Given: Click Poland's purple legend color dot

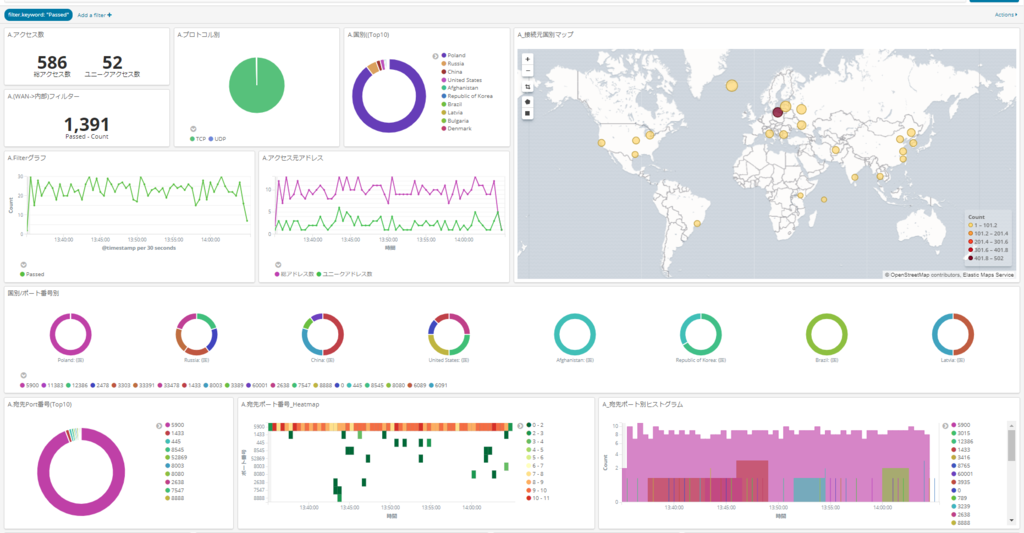Looking at the screenshot, I should point(444,56).
